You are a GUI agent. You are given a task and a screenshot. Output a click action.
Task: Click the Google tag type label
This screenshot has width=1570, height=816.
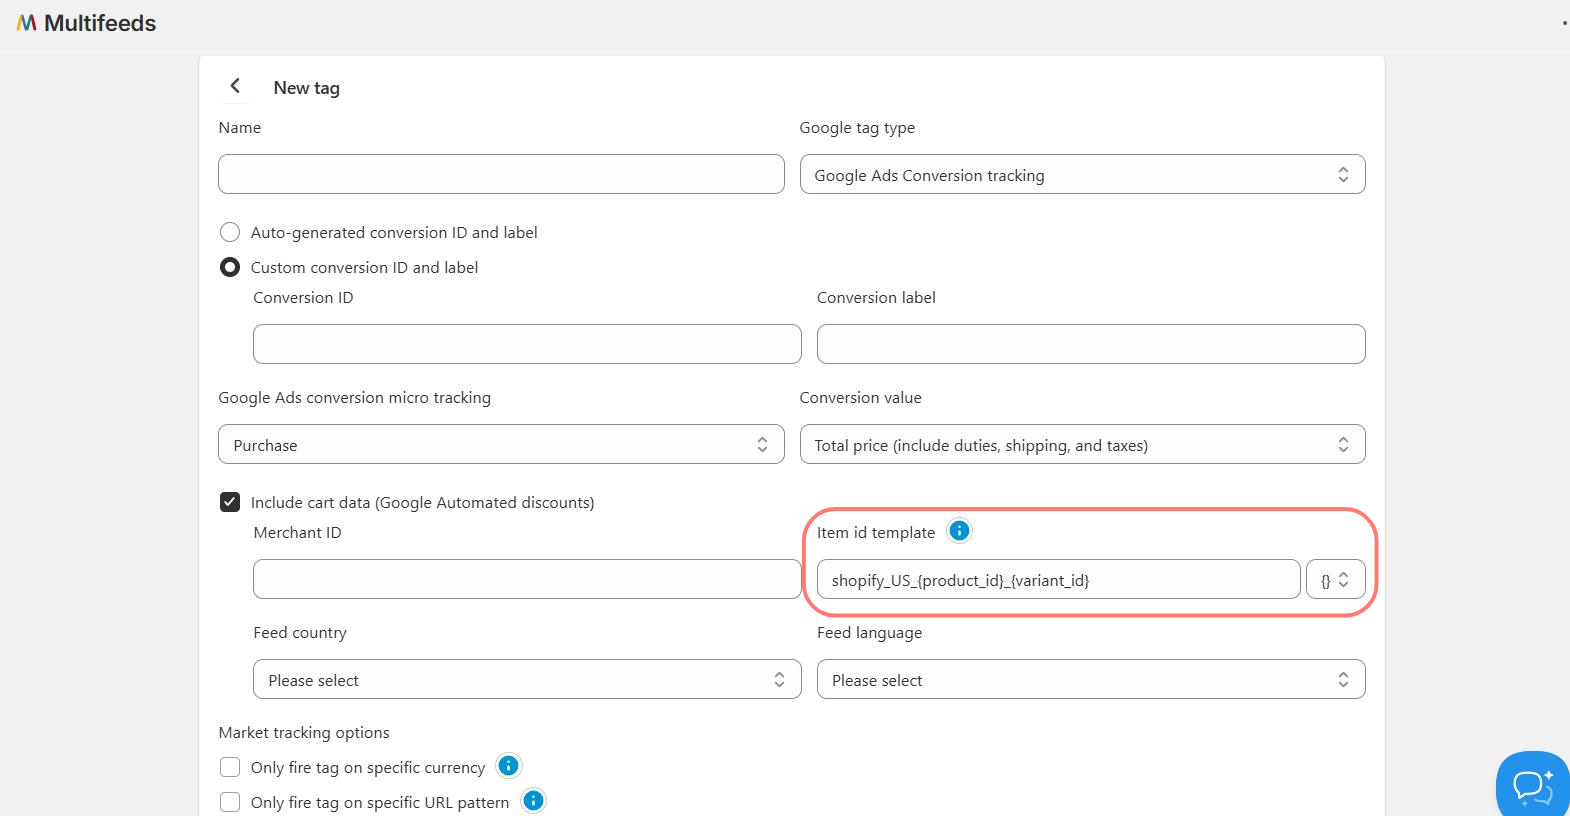click(x=857, y=128)
